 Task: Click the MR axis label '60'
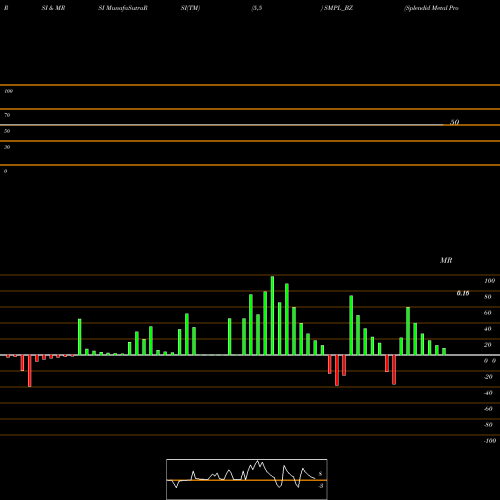pos(488,313)
